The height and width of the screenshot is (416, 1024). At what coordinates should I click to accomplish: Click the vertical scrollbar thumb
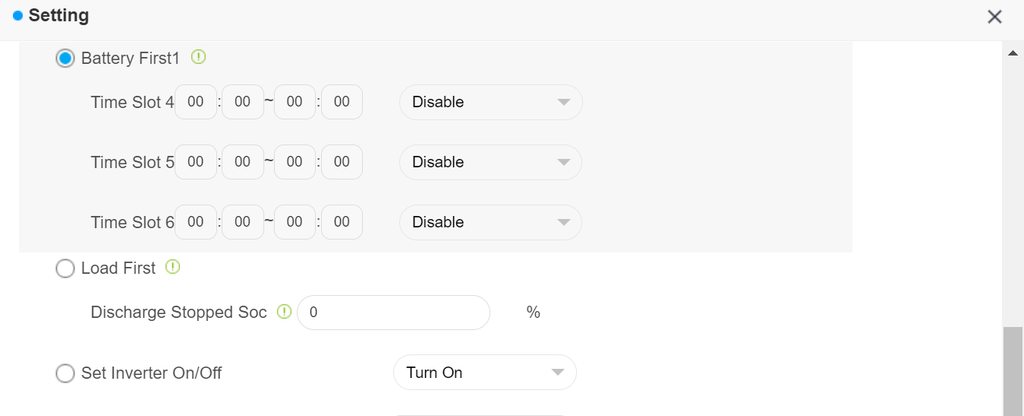(x=1013, y=370)
